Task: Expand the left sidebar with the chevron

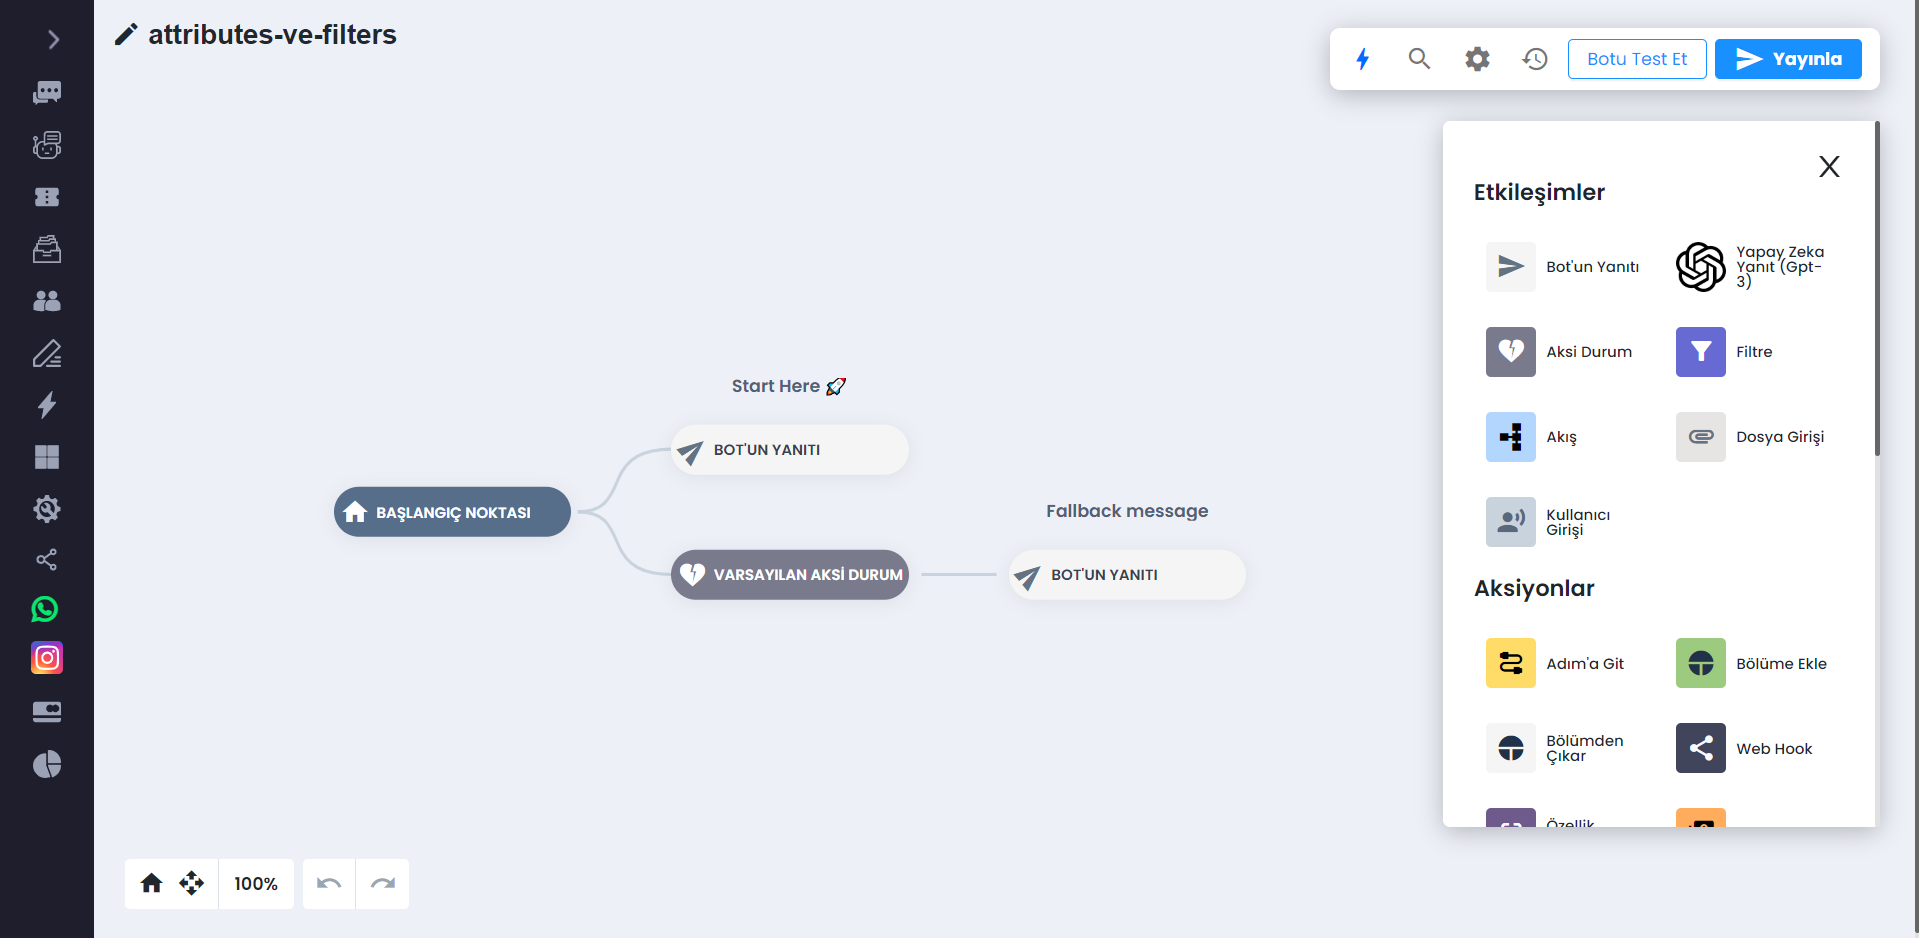Action: (53, 40)
